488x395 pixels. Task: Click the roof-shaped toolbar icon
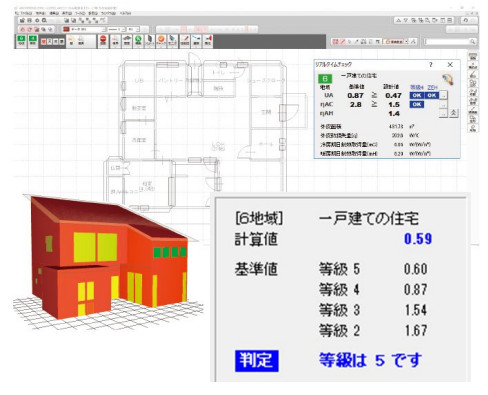click(x=127, y=41)
